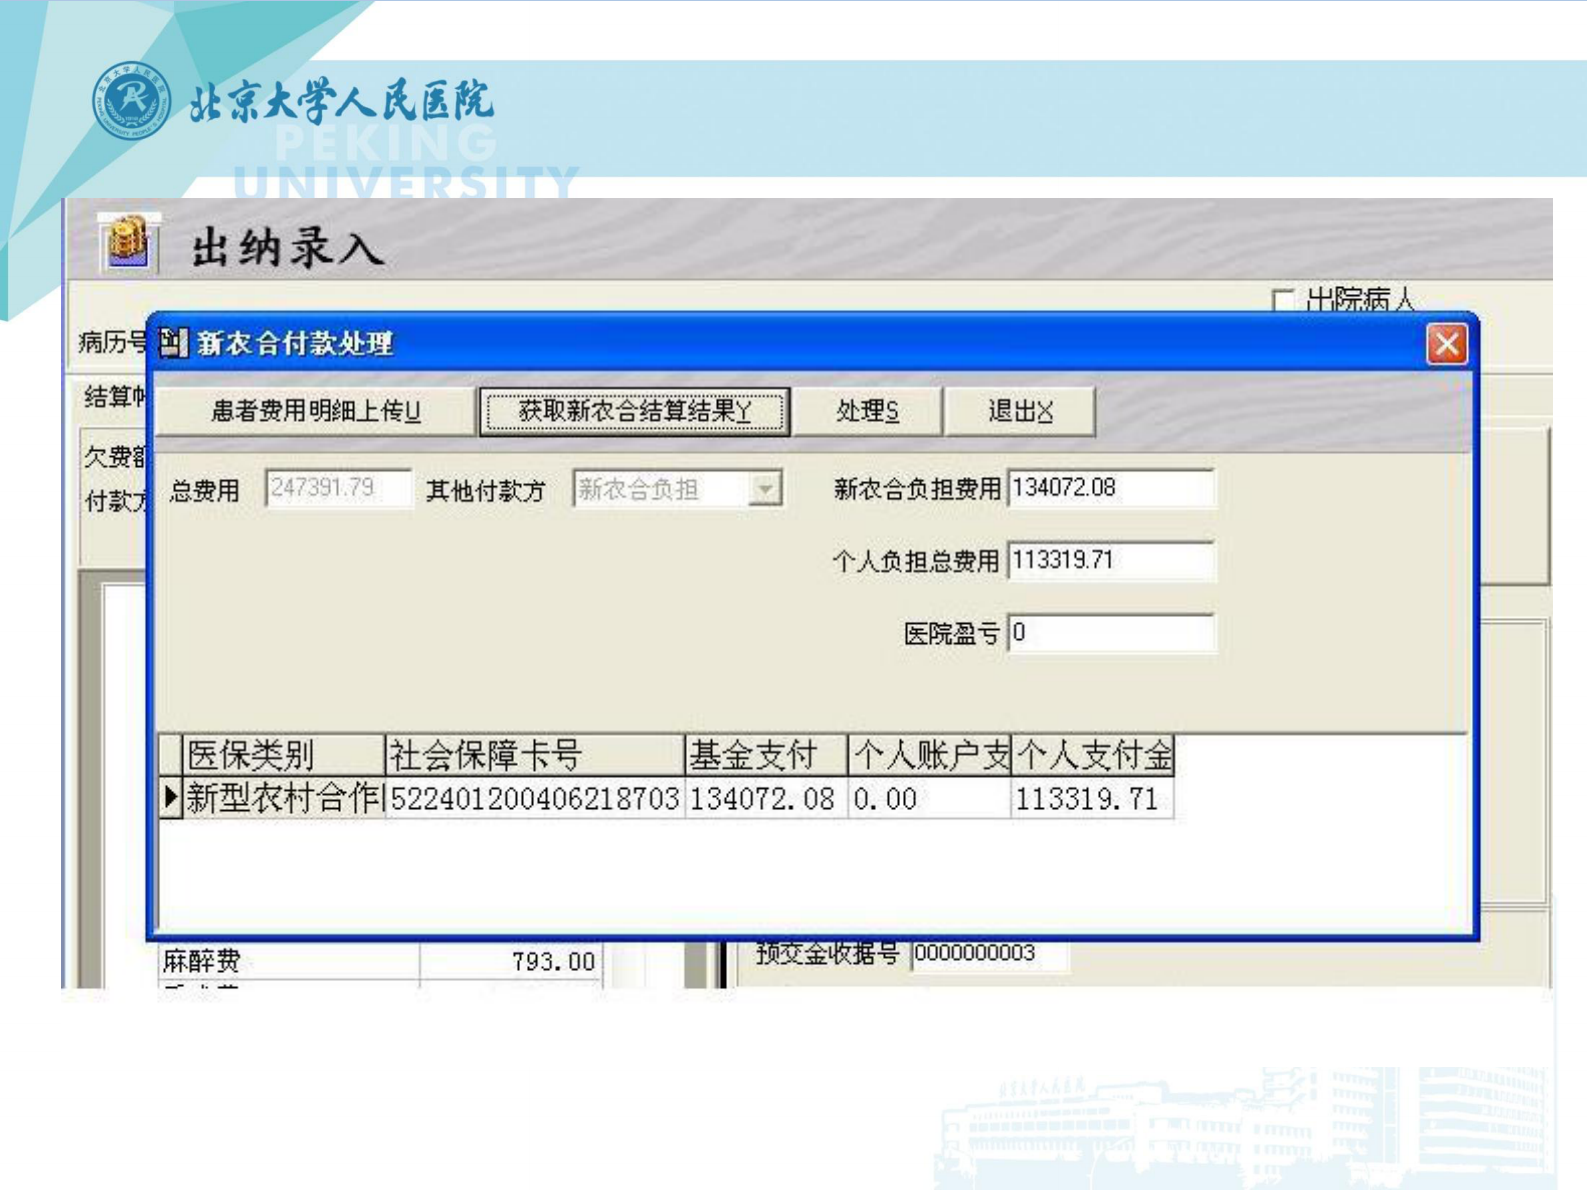Click the 医保类别 column header
This screenshot has width=1587, height=1190.
tap(283, 755)
